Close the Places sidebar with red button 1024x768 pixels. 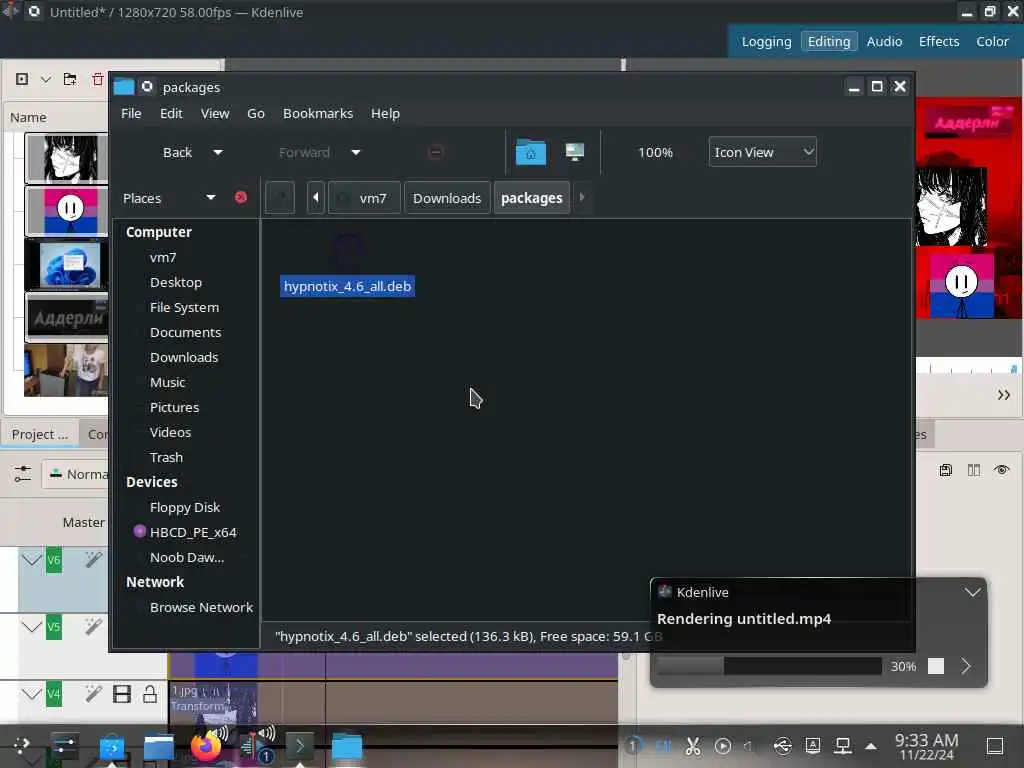point(240,197)
